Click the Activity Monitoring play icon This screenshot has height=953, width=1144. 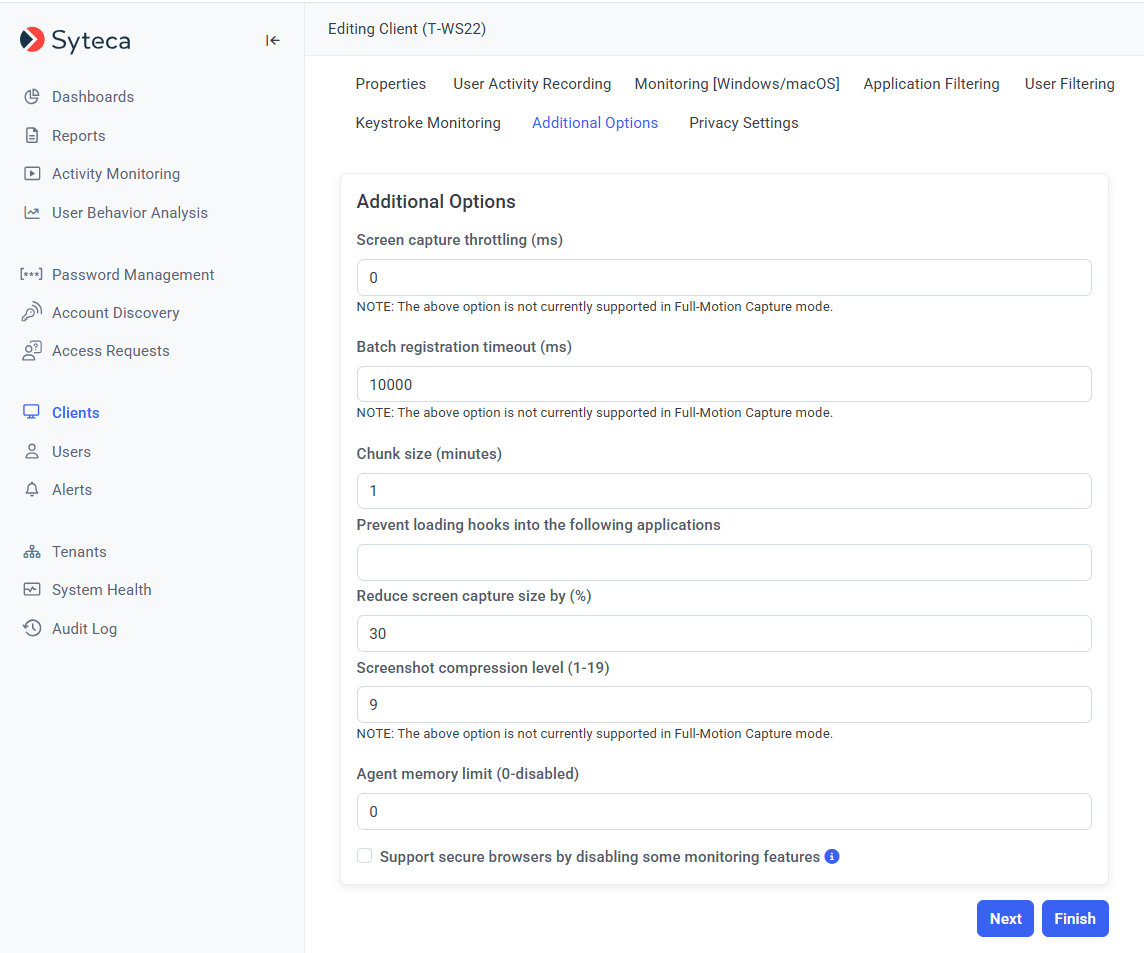point(32,174)
